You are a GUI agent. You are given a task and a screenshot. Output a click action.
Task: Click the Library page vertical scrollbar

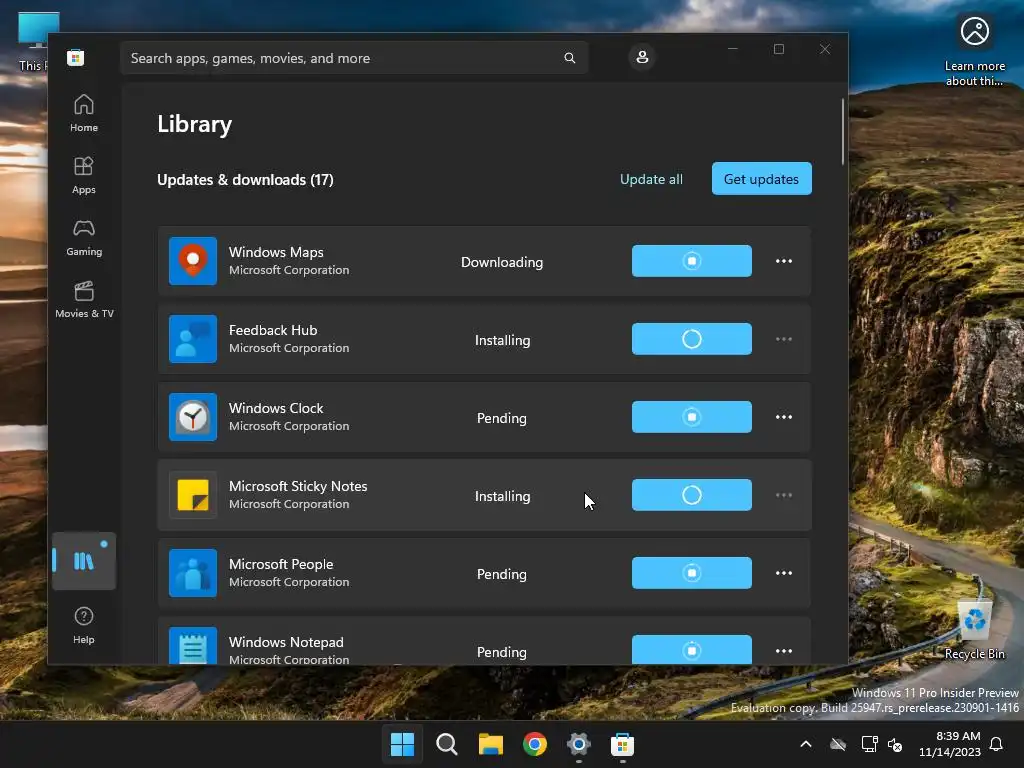click(x=842, y=133)
